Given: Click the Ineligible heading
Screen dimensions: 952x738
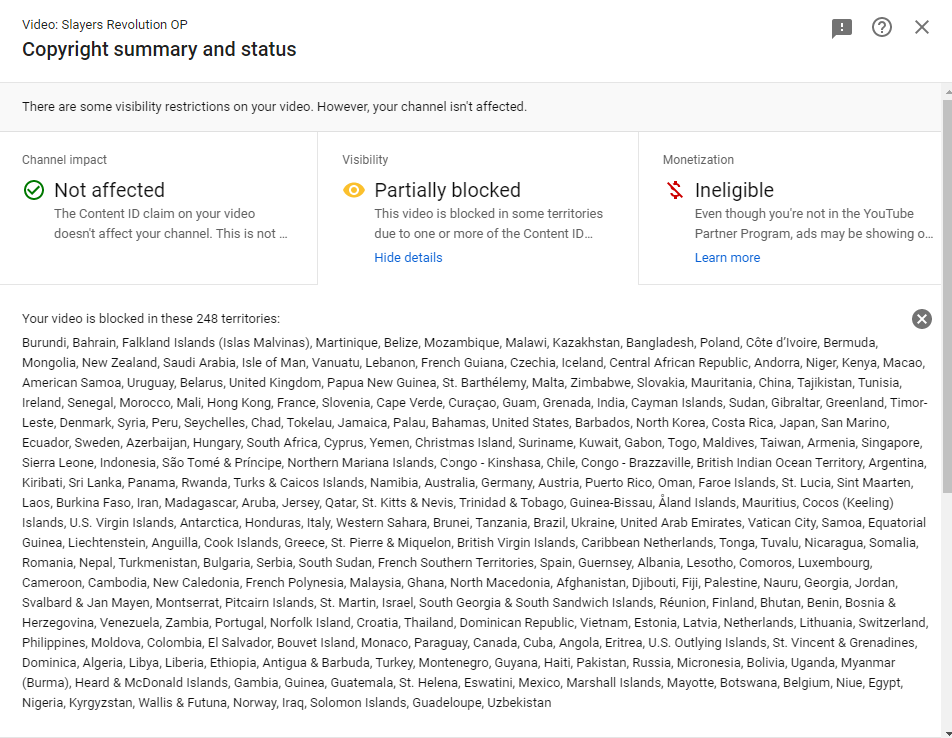Looking at the screenshot, I should pyautogui.click(x=734, y=190).
